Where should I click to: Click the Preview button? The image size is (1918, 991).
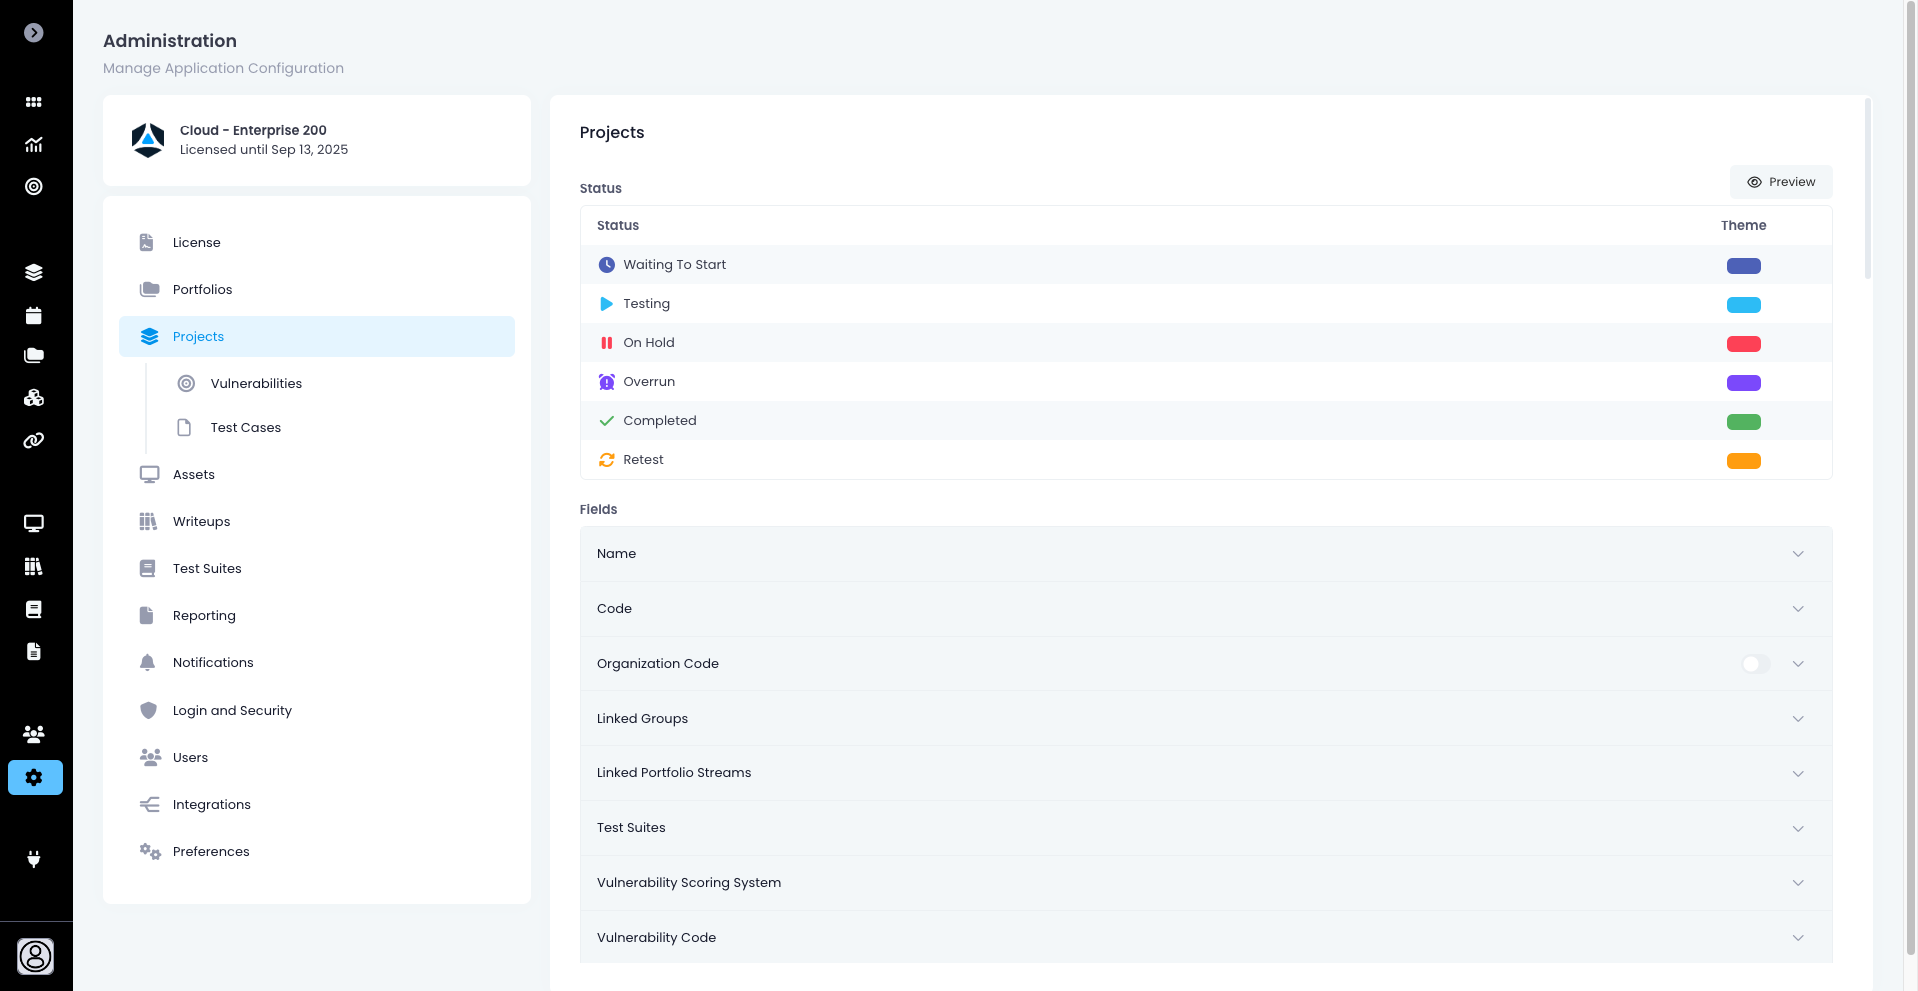point(1780,182)
